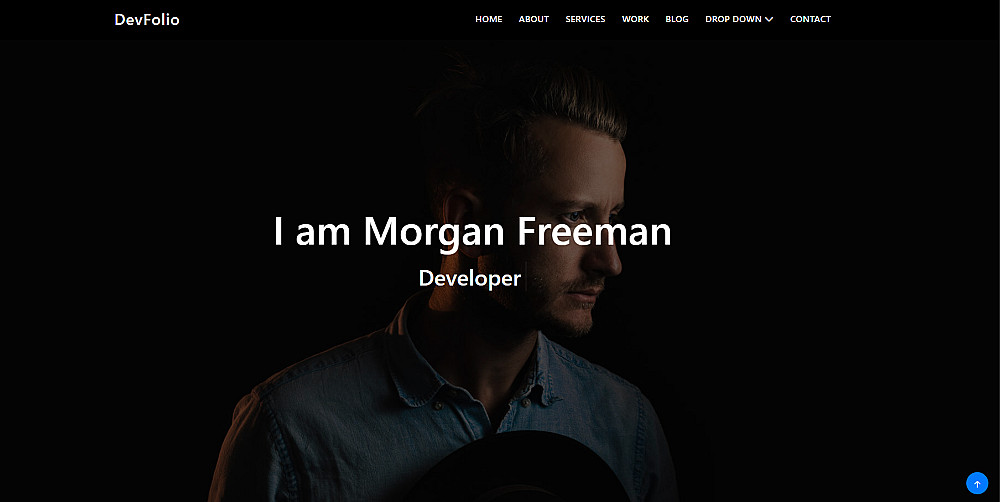Image resolution: width=1000 pixels, height=502 pixels.
Task: Click the word Freeman in the headline
Action: click(x=594, y=230)
